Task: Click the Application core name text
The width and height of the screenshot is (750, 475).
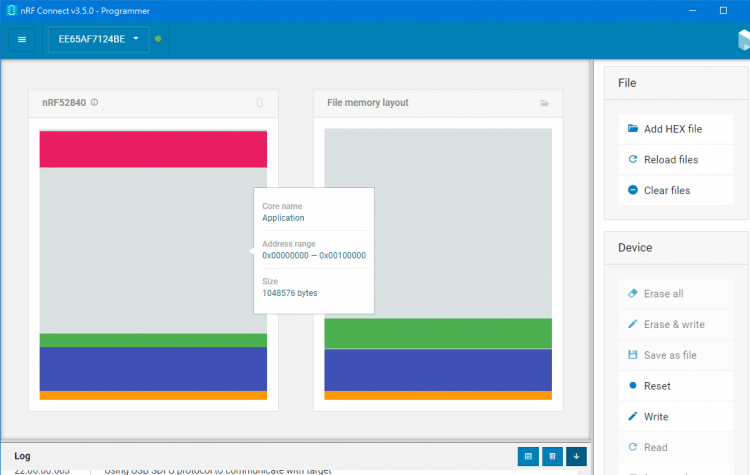Action: point(283,218)
